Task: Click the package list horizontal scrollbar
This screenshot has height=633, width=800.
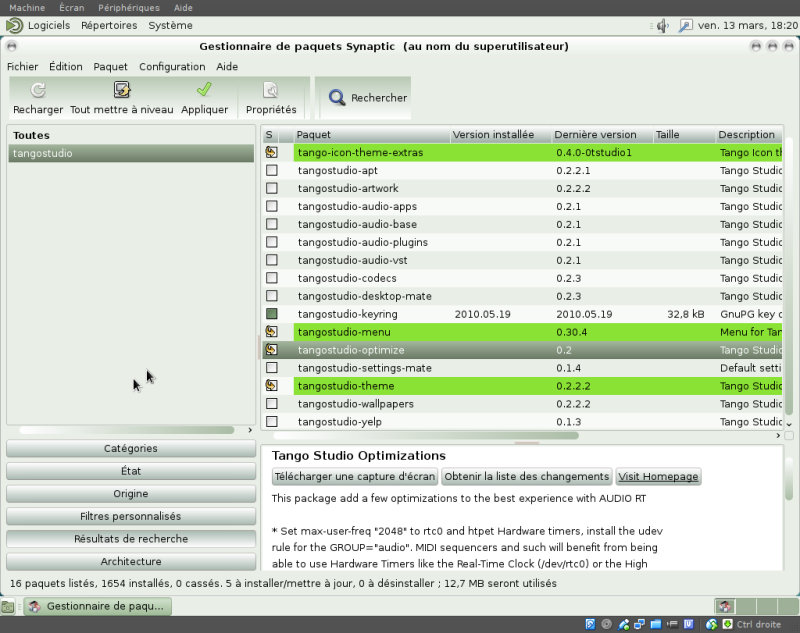Action: tap(426, 436)
